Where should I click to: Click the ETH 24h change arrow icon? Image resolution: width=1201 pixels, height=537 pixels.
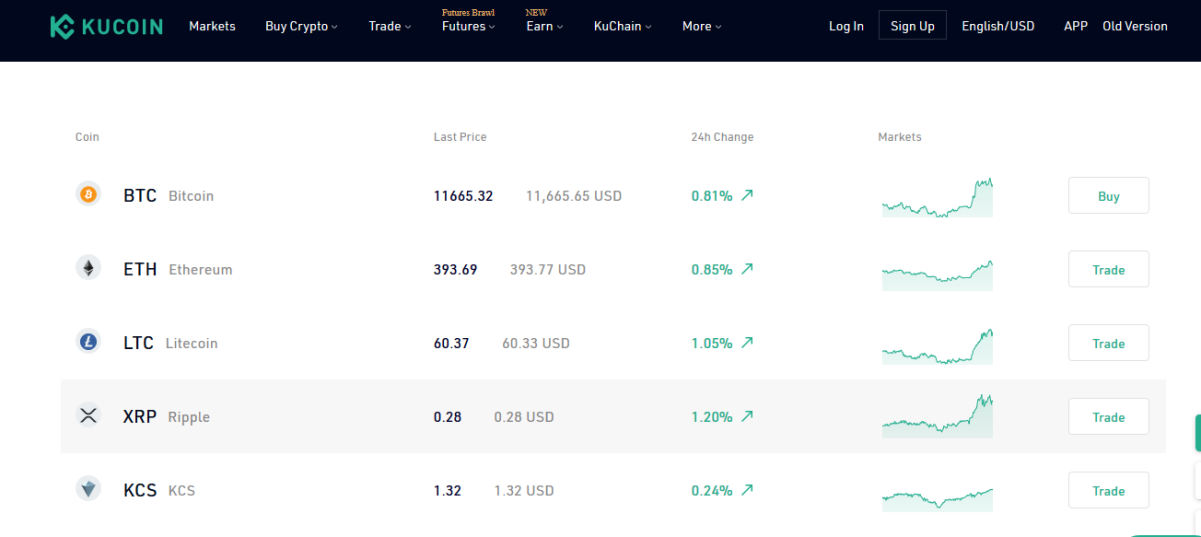tap(747, 269)
